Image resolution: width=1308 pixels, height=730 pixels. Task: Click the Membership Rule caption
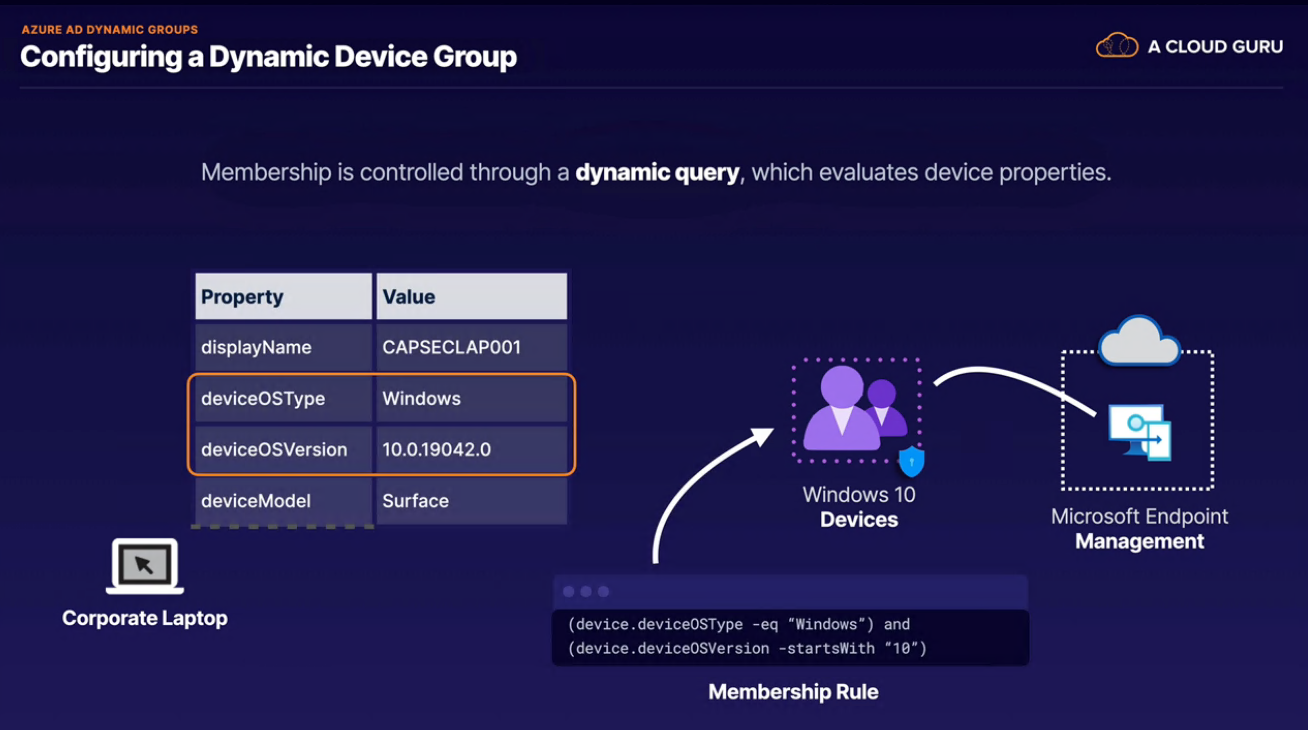(793, 692)
